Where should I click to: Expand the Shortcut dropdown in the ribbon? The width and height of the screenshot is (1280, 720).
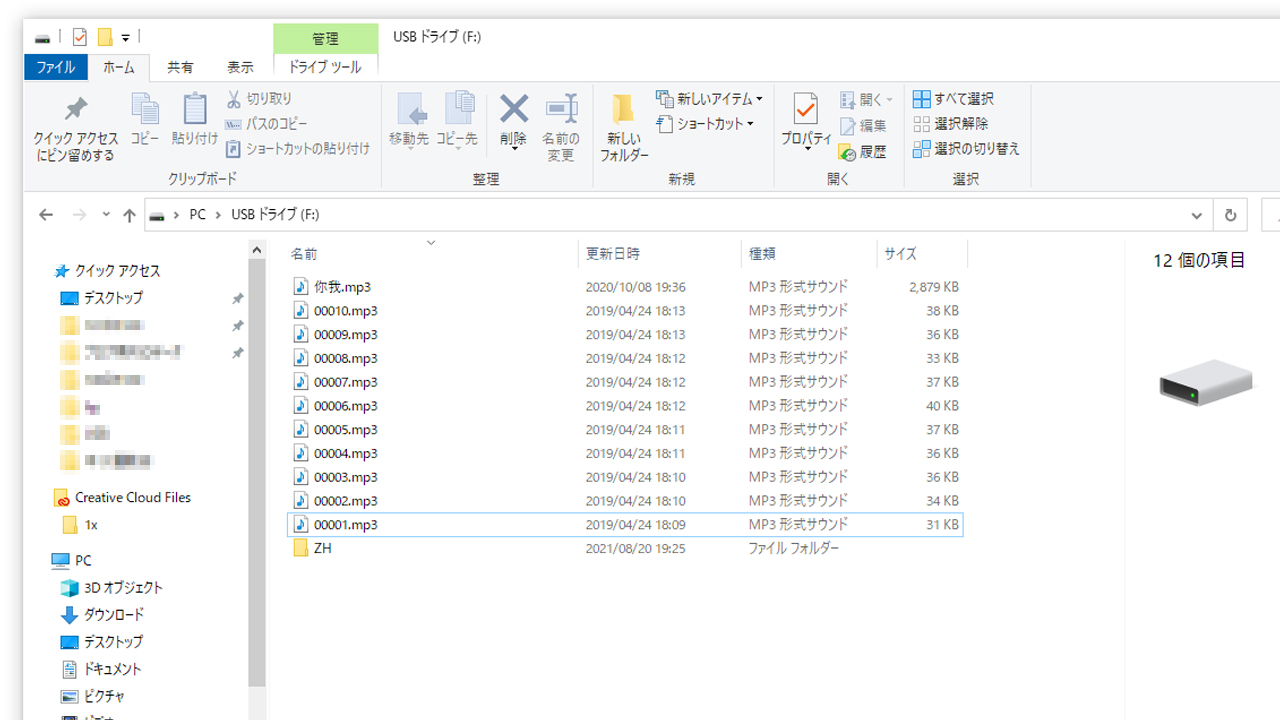pos(705,124)
